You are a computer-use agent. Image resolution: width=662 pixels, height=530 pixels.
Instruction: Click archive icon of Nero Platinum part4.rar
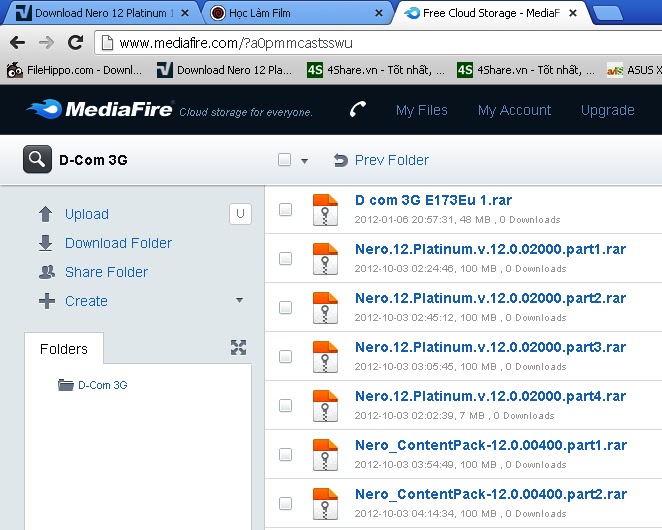(325, 406)
